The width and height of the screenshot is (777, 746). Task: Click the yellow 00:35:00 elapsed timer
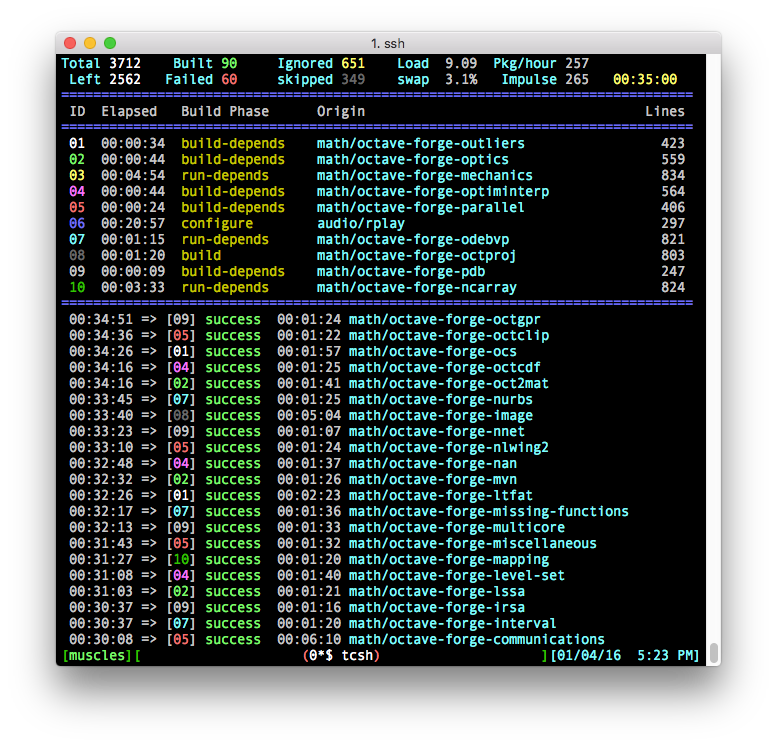coord(645,79)
